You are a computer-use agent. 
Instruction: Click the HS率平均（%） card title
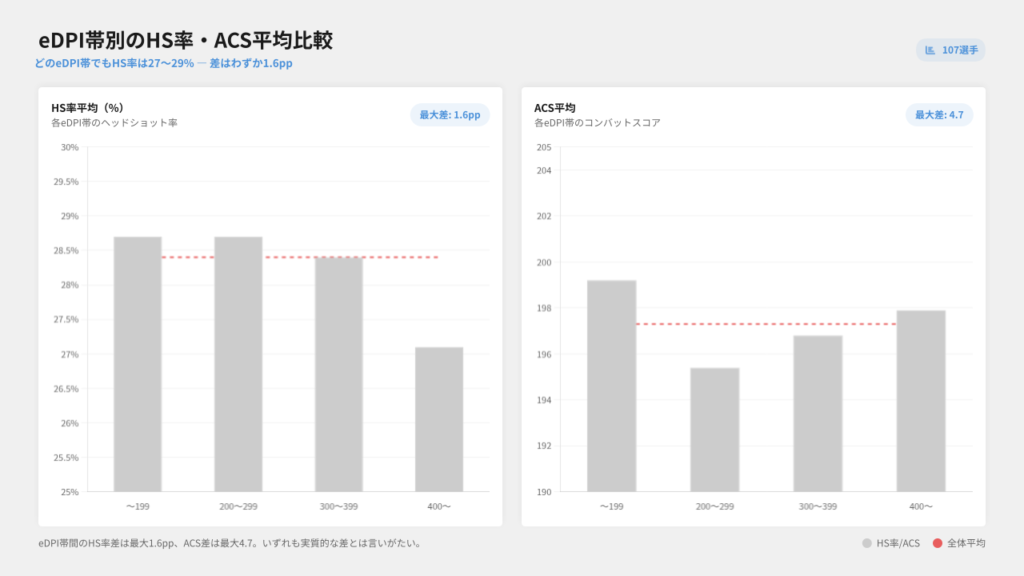point(87,107)
